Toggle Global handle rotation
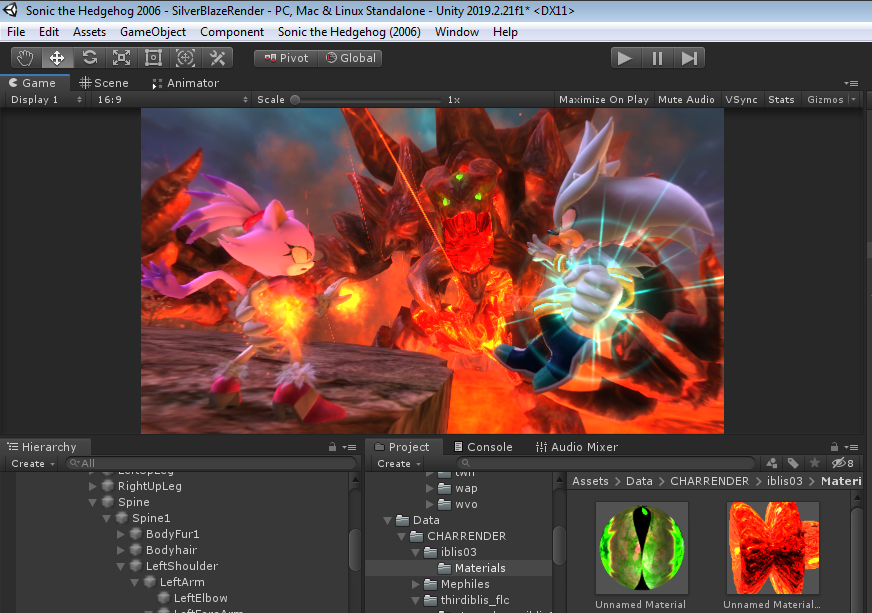 click(x=350, y=58)
